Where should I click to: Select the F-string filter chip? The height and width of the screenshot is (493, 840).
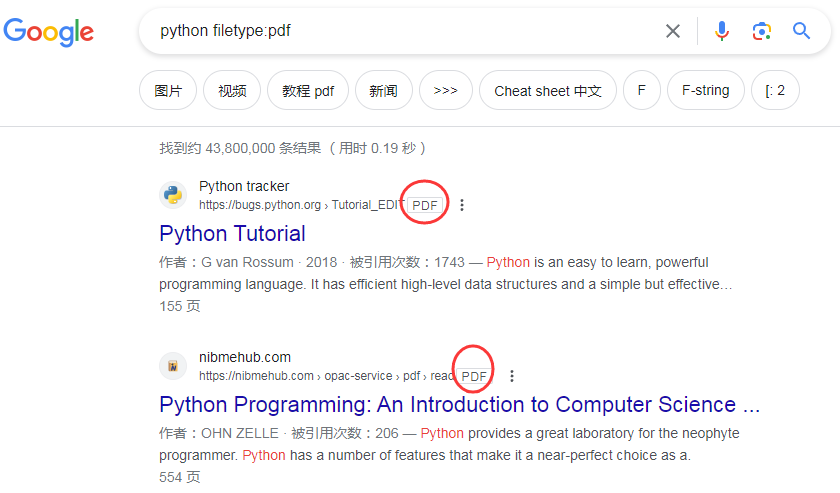706,91
